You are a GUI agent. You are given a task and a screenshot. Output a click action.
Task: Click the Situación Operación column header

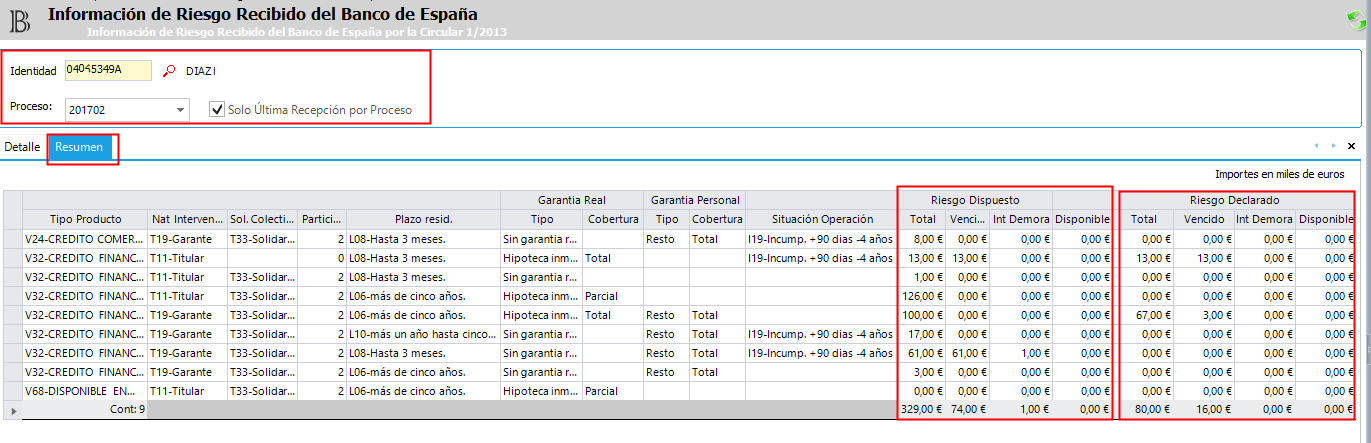pos(822,219)
